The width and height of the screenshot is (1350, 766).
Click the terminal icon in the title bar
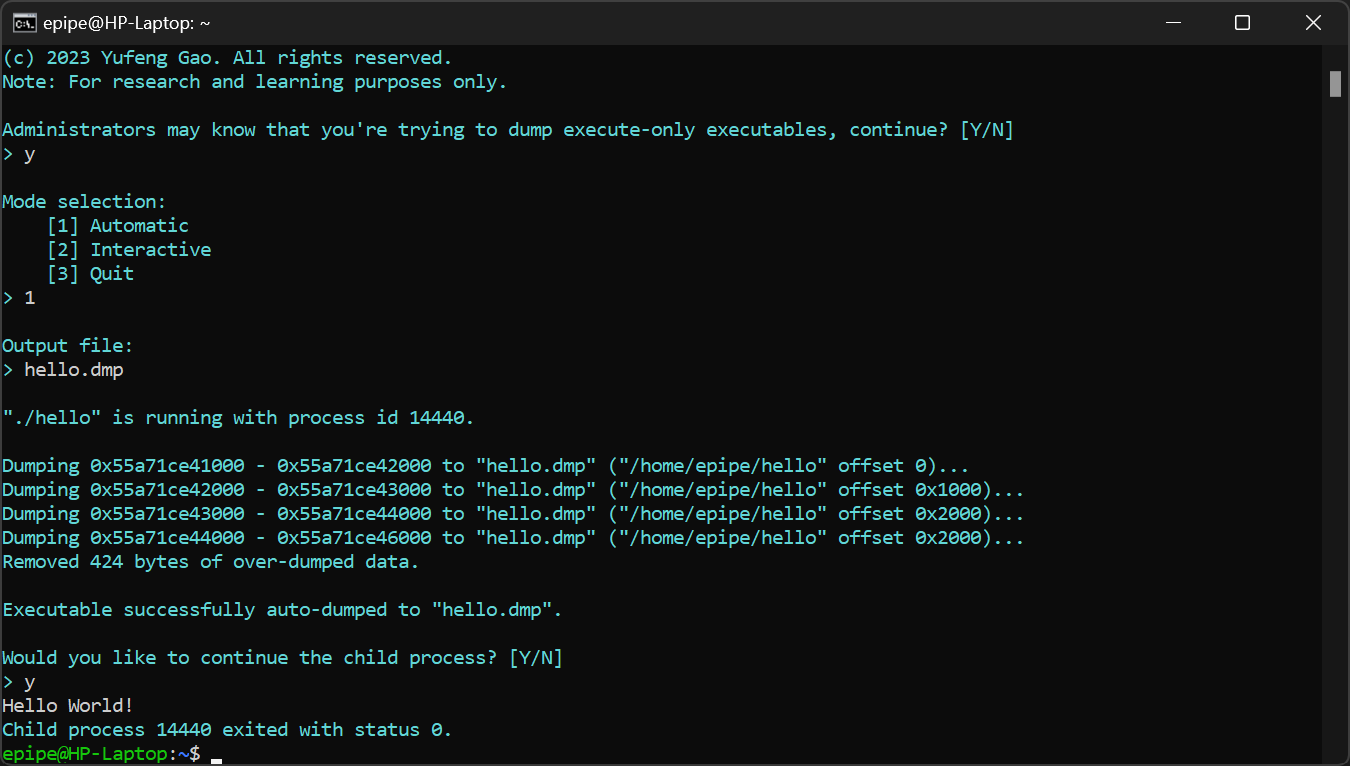click(25, 23)
